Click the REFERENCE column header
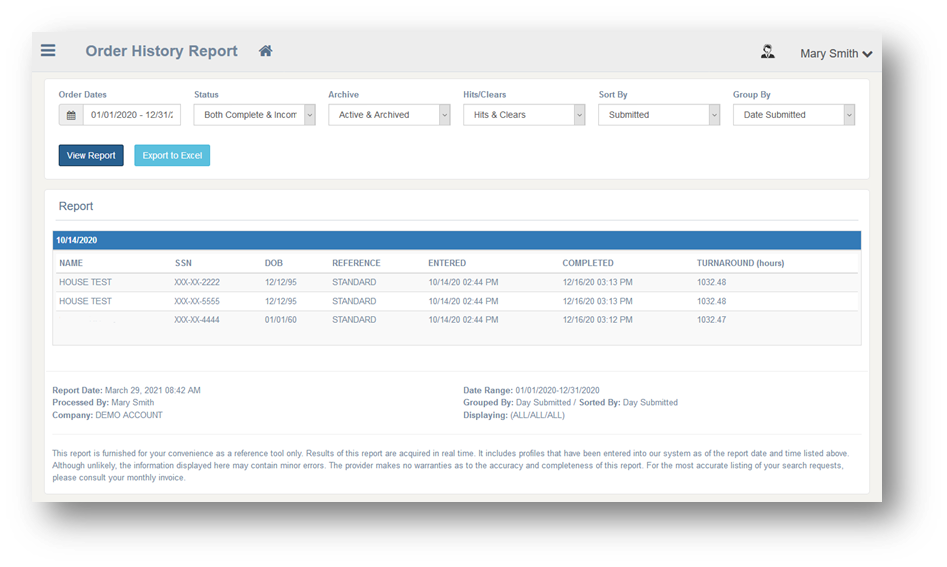The height and width of the screenshot is (567, 947). pos(356,263)
